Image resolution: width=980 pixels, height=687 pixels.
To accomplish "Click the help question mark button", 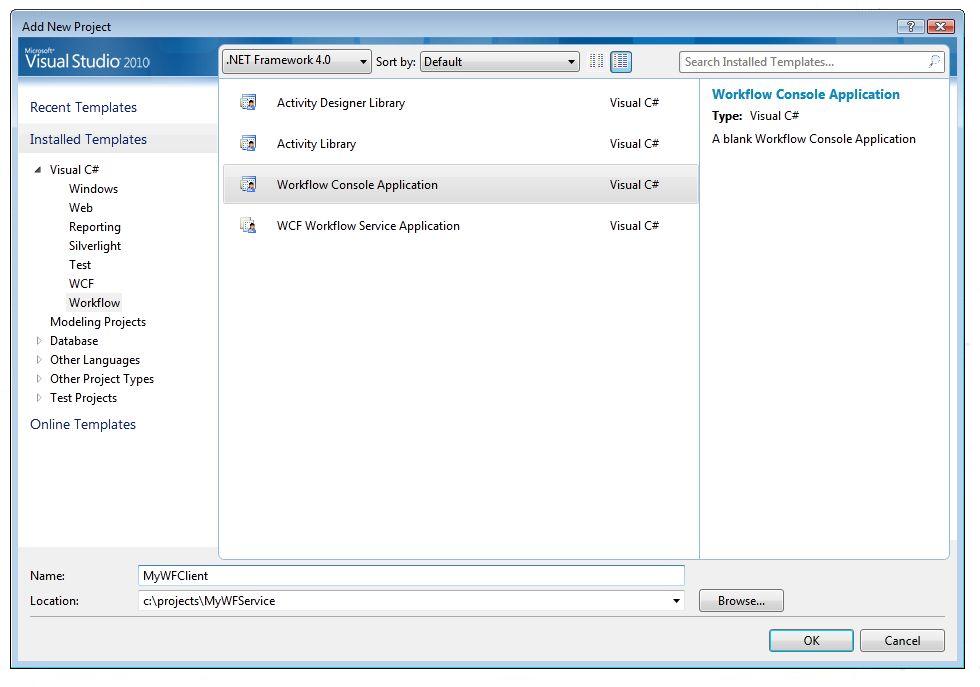I will point(910,26).
